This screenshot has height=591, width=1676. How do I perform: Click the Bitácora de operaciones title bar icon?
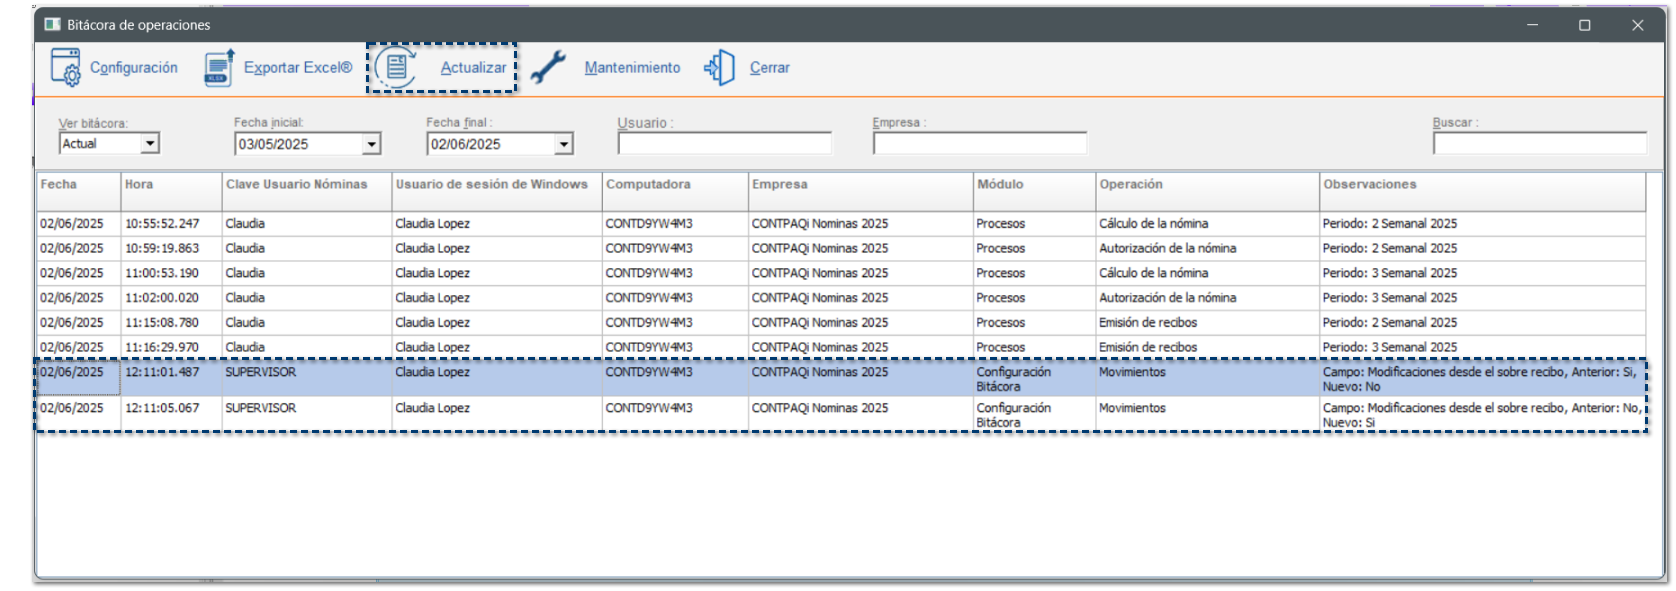coord(53,24)
